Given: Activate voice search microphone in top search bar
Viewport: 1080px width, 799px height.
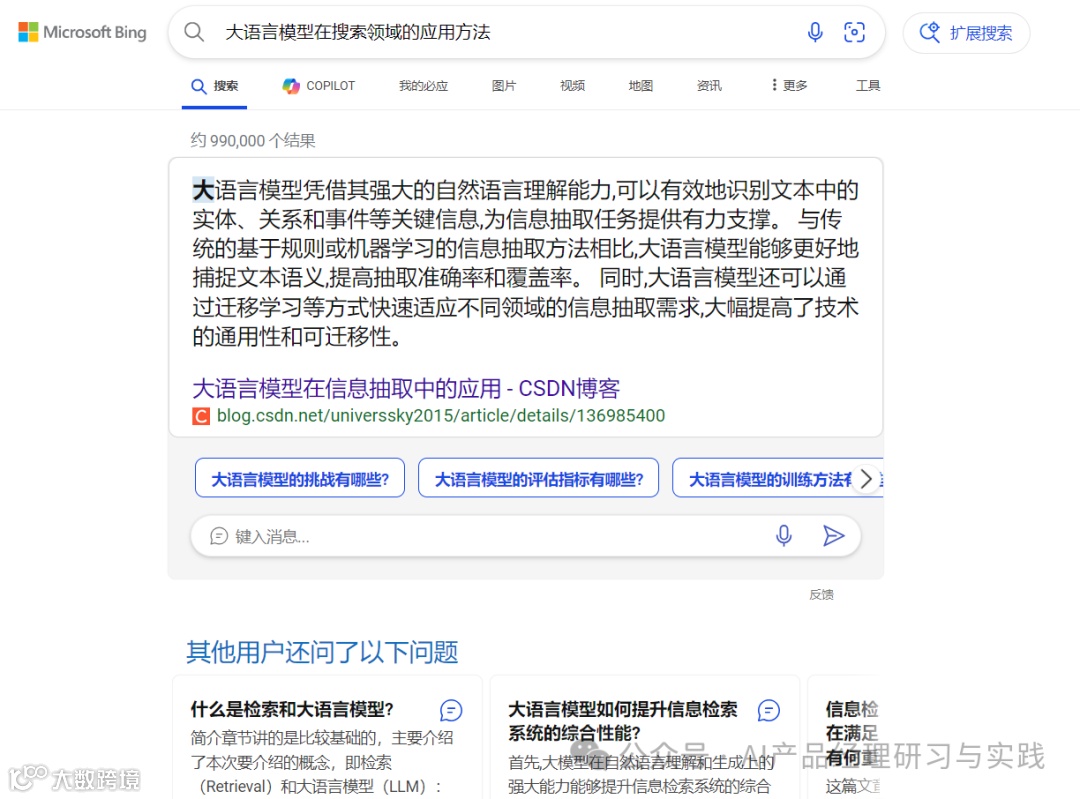Looking at the screenshot, I should 815,32.
